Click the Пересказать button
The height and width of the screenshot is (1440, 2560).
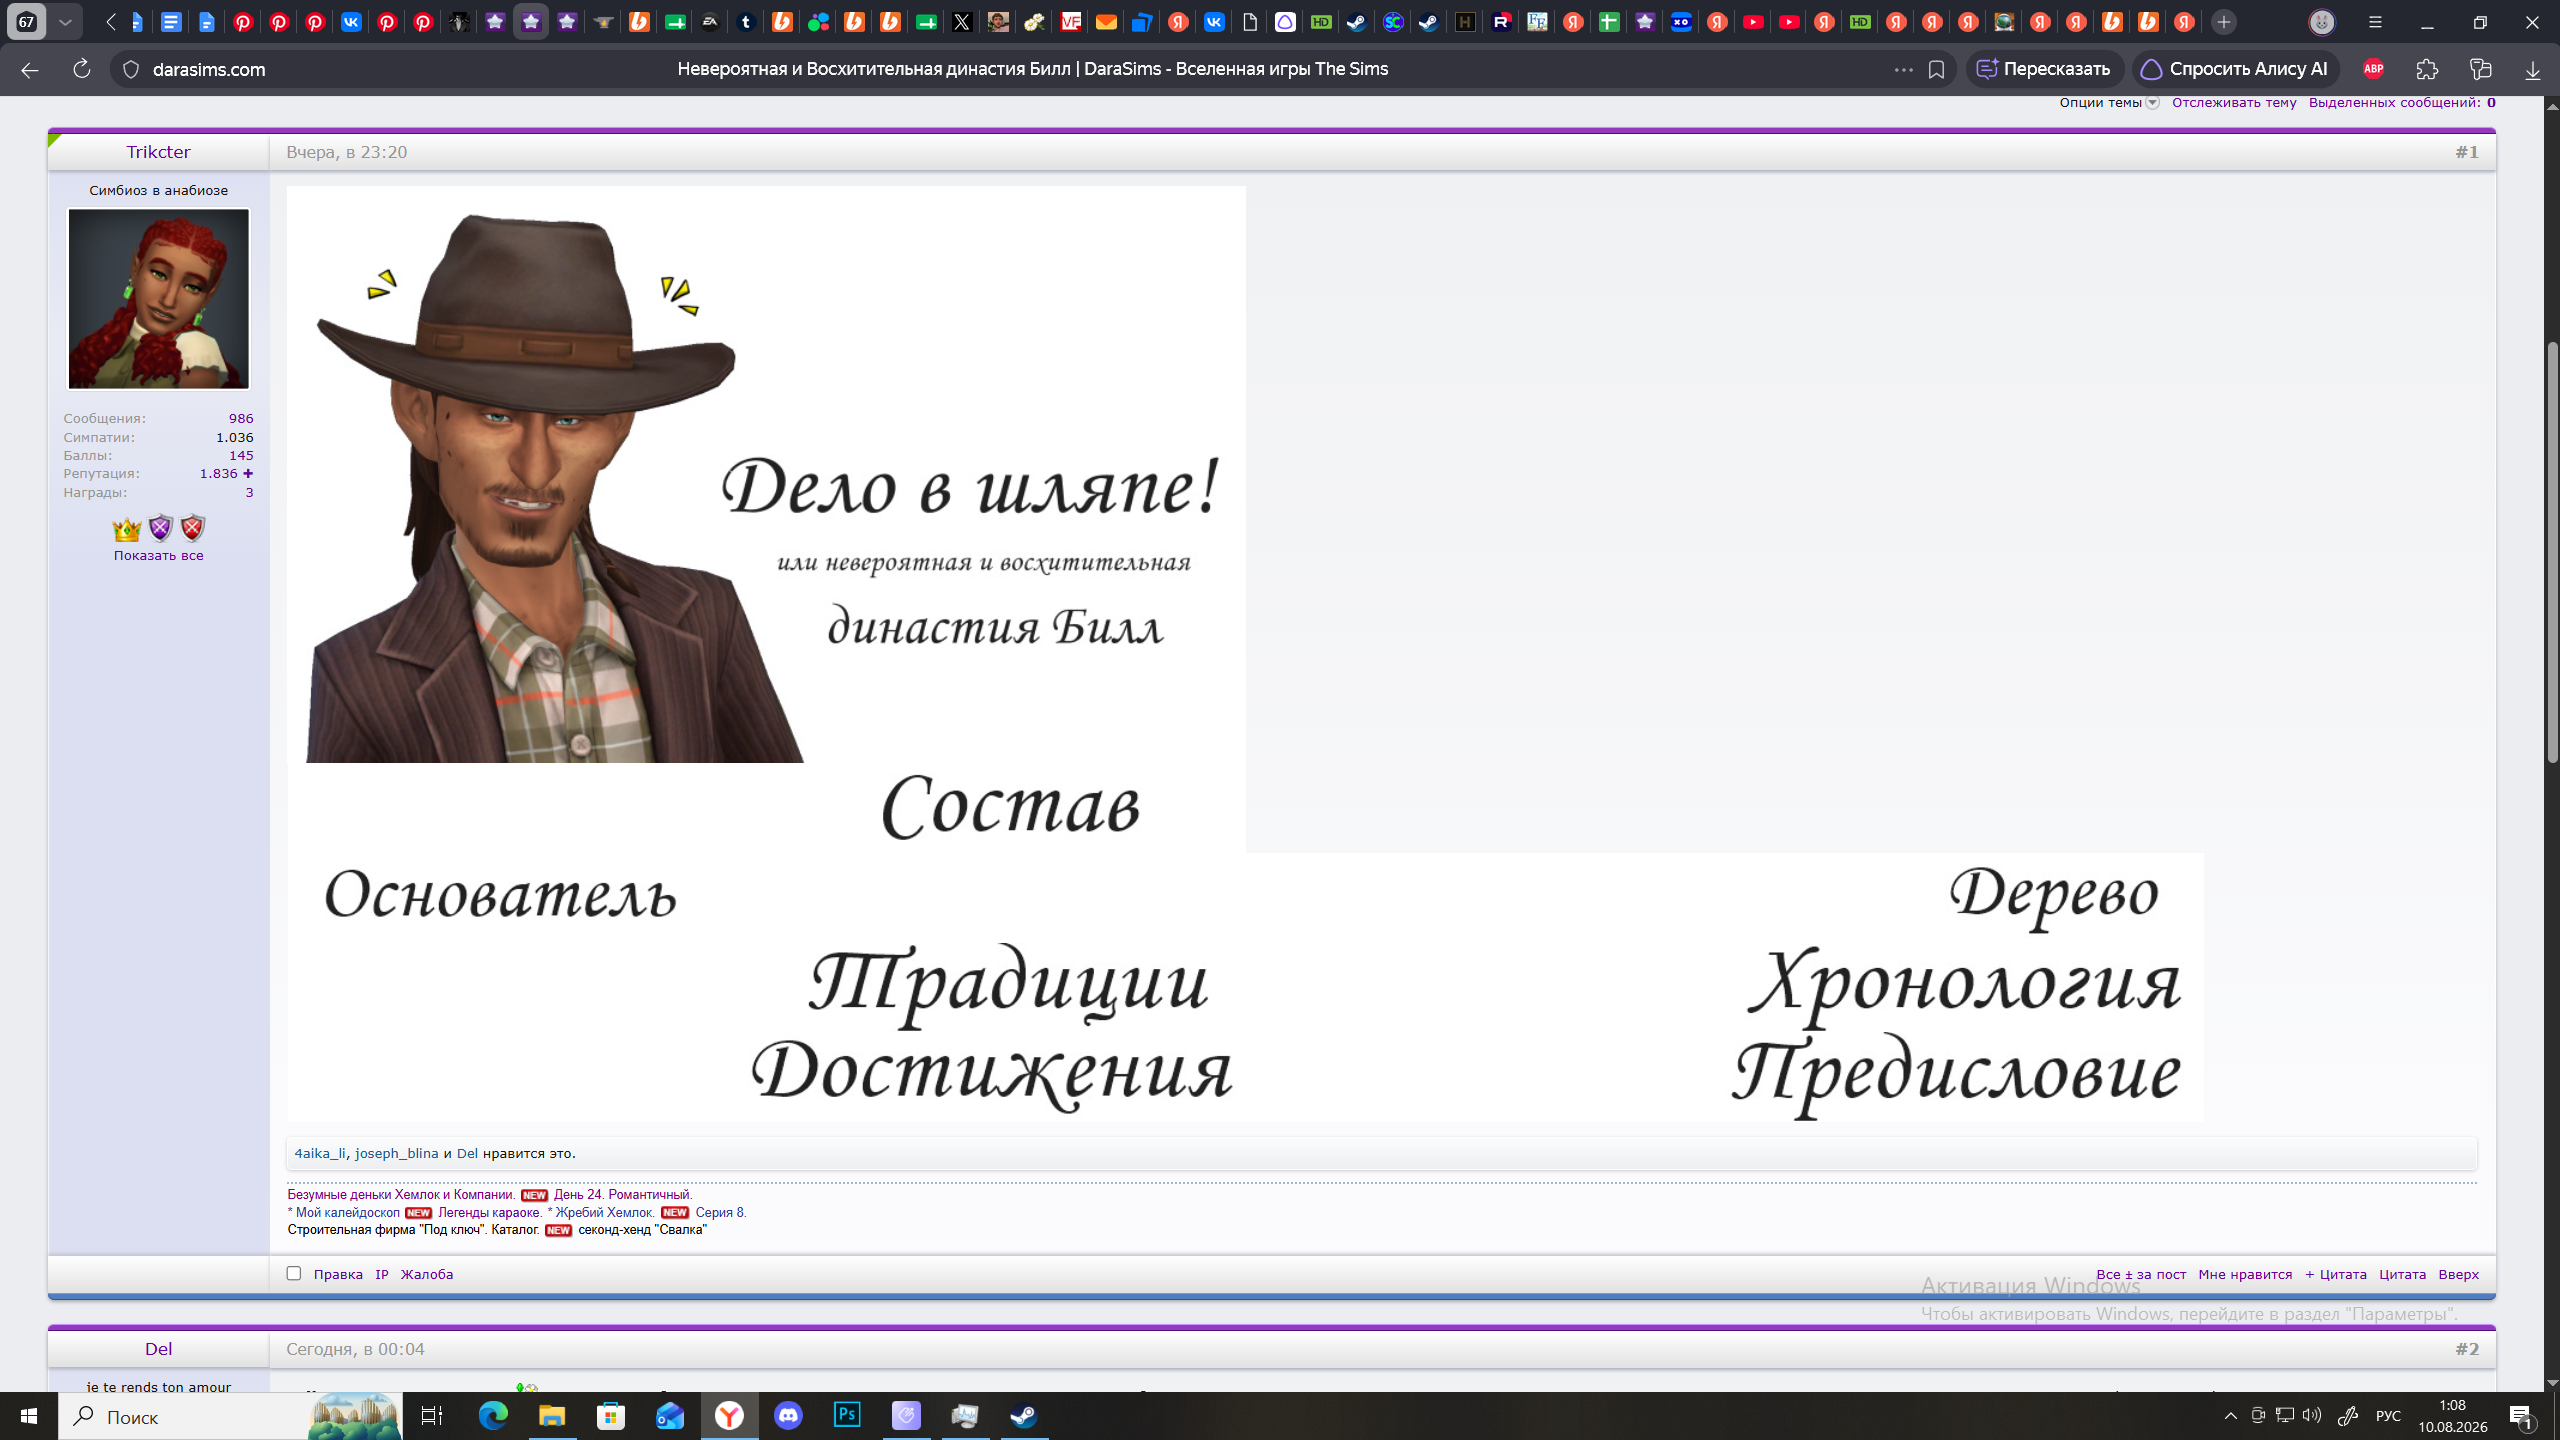coord(2044,69)
